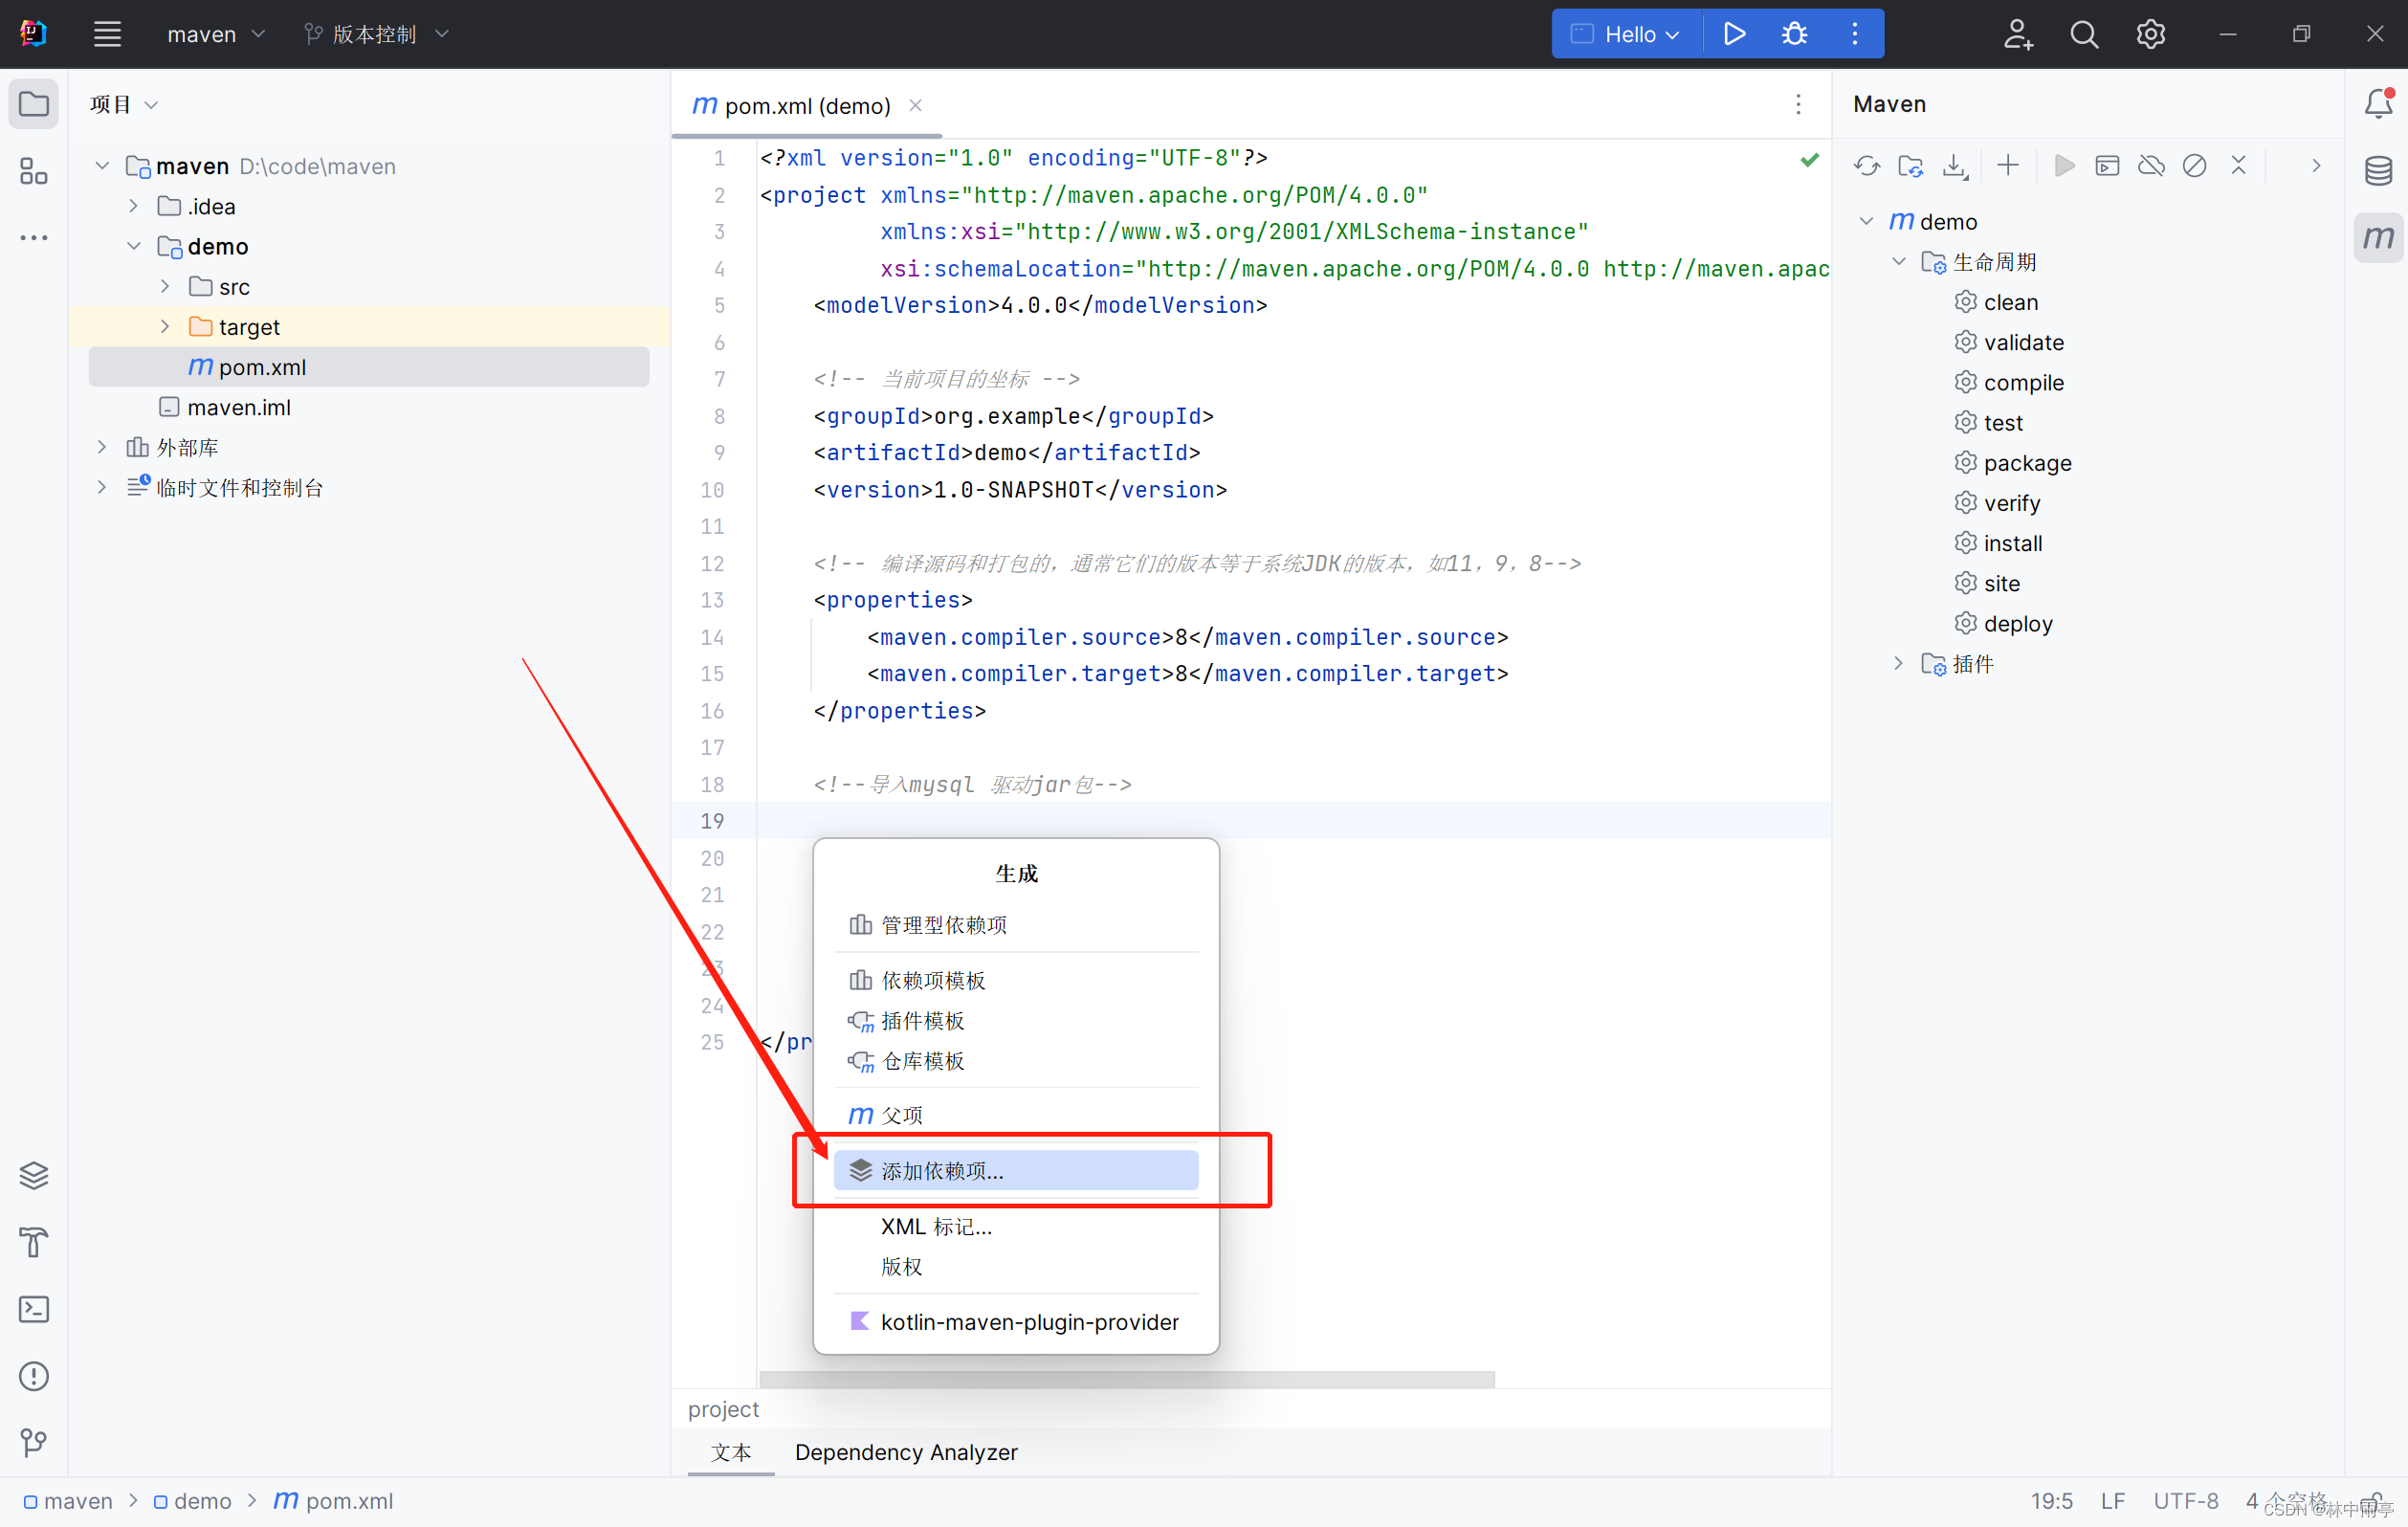This screenshot has height=1527, width=2408.
Task: Open Database tool window icon
Action: point(2378,171)
